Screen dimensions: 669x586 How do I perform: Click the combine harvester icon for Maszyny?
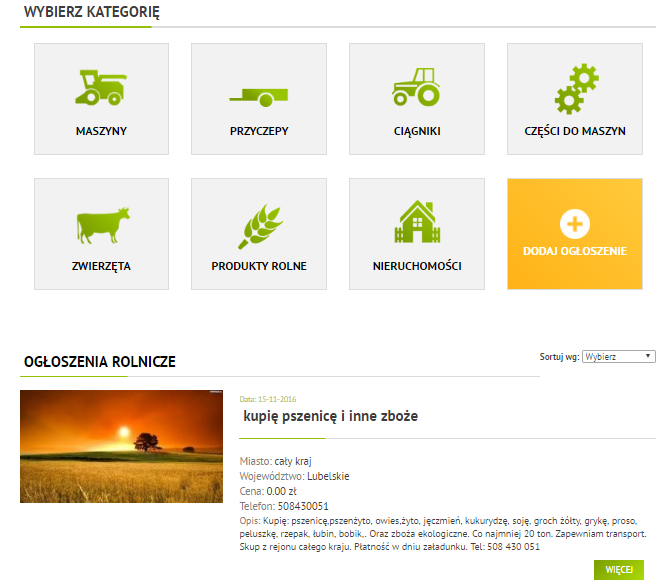coord(101,87)
